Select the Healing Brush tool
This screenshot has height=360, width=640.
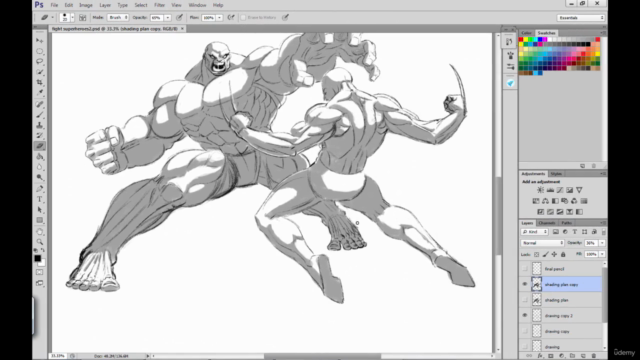tap(40, 104)
